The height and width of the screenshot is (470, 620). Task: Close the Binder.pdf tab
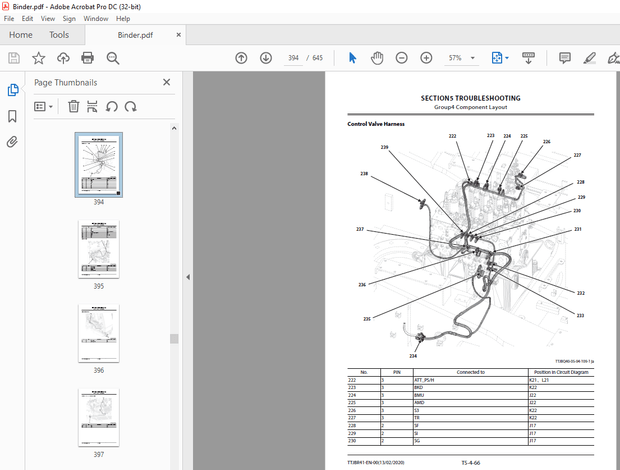pyautogui.click(x=179, y=35)
